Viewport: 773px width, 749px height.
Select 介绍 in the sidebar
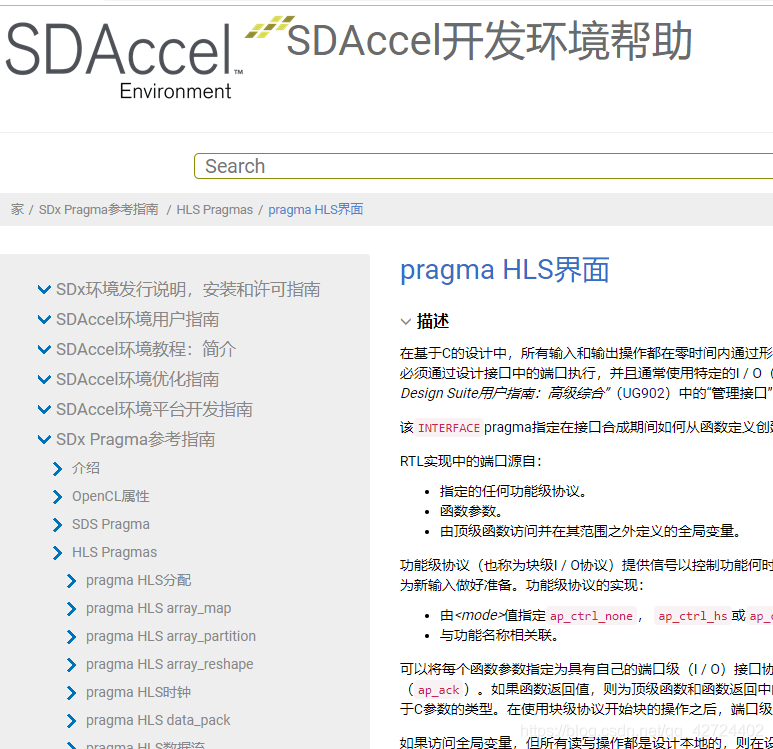click(x=86, y=468)
